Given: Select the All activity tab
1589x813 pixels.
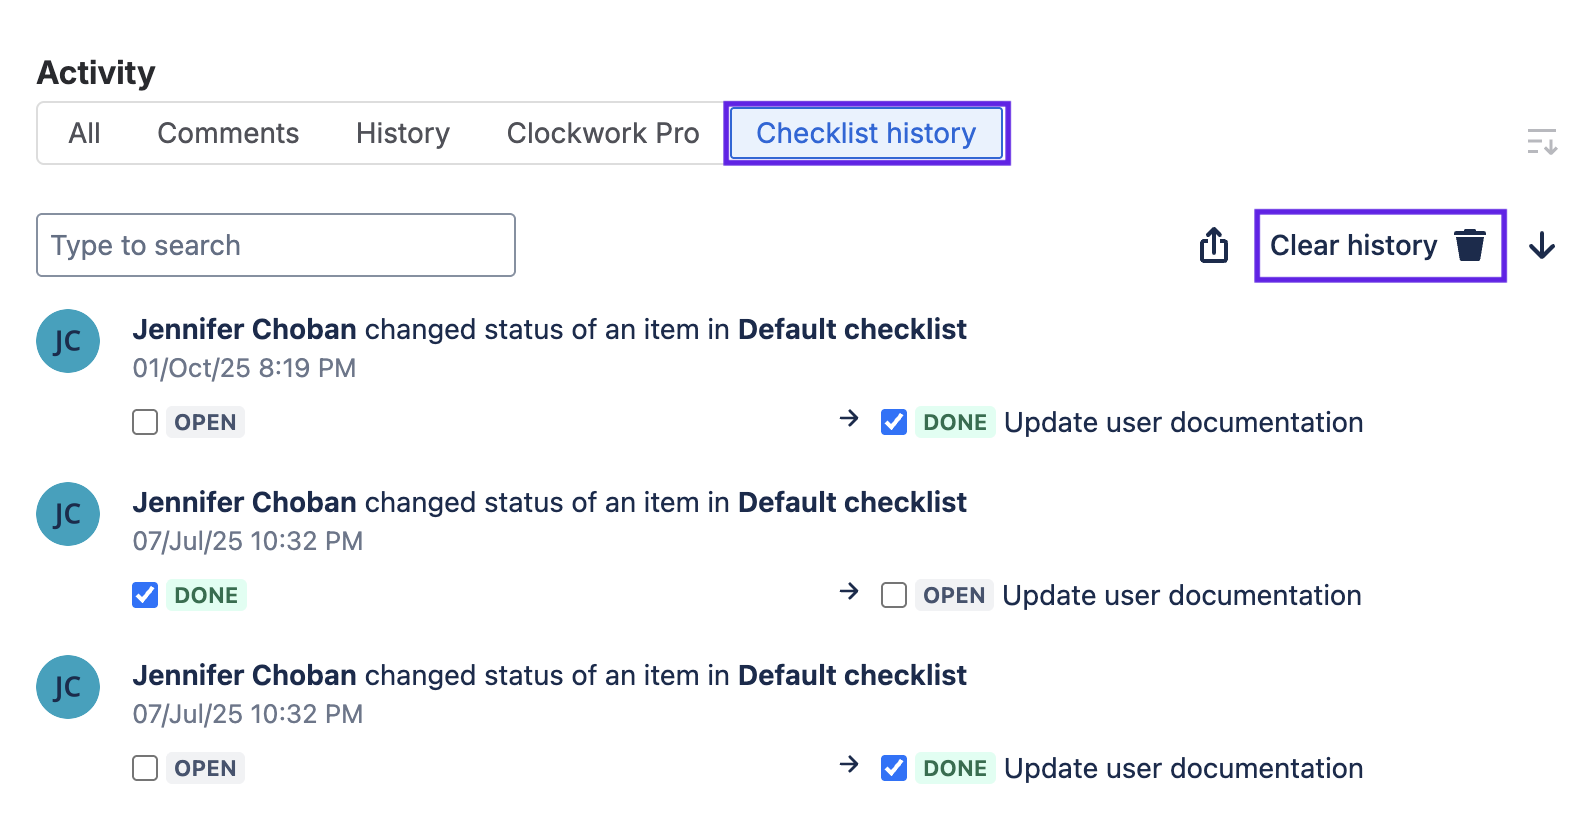Looking at the screenshot, I should pyautogui.click(x=84, y=133).
